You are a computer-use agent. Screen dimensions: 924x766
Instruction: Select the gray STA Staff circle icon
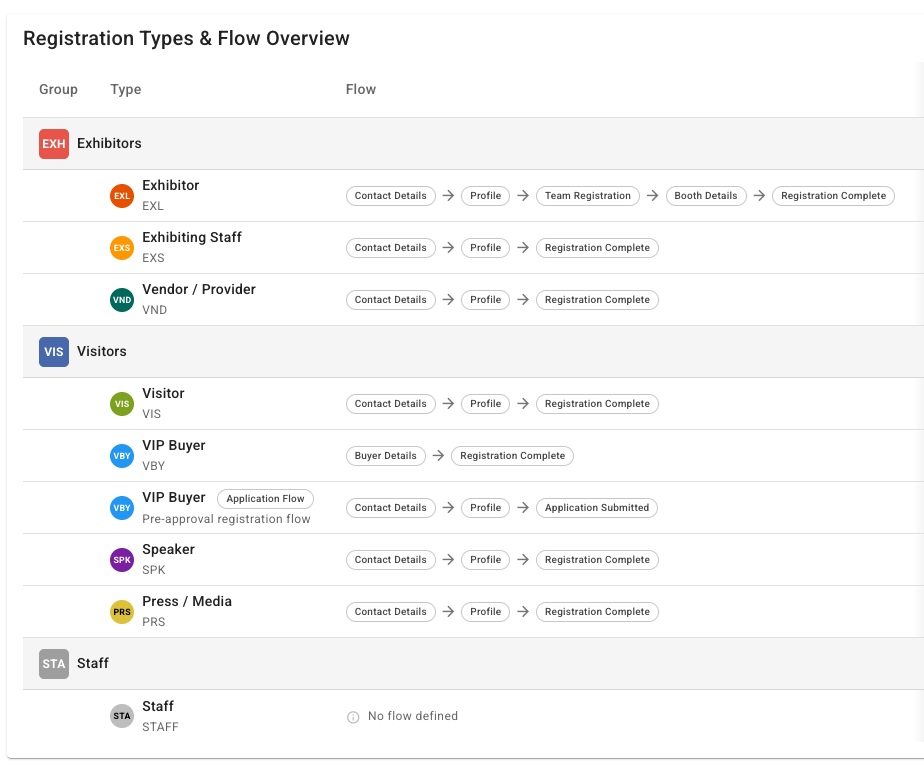click(x=122, y=716)
